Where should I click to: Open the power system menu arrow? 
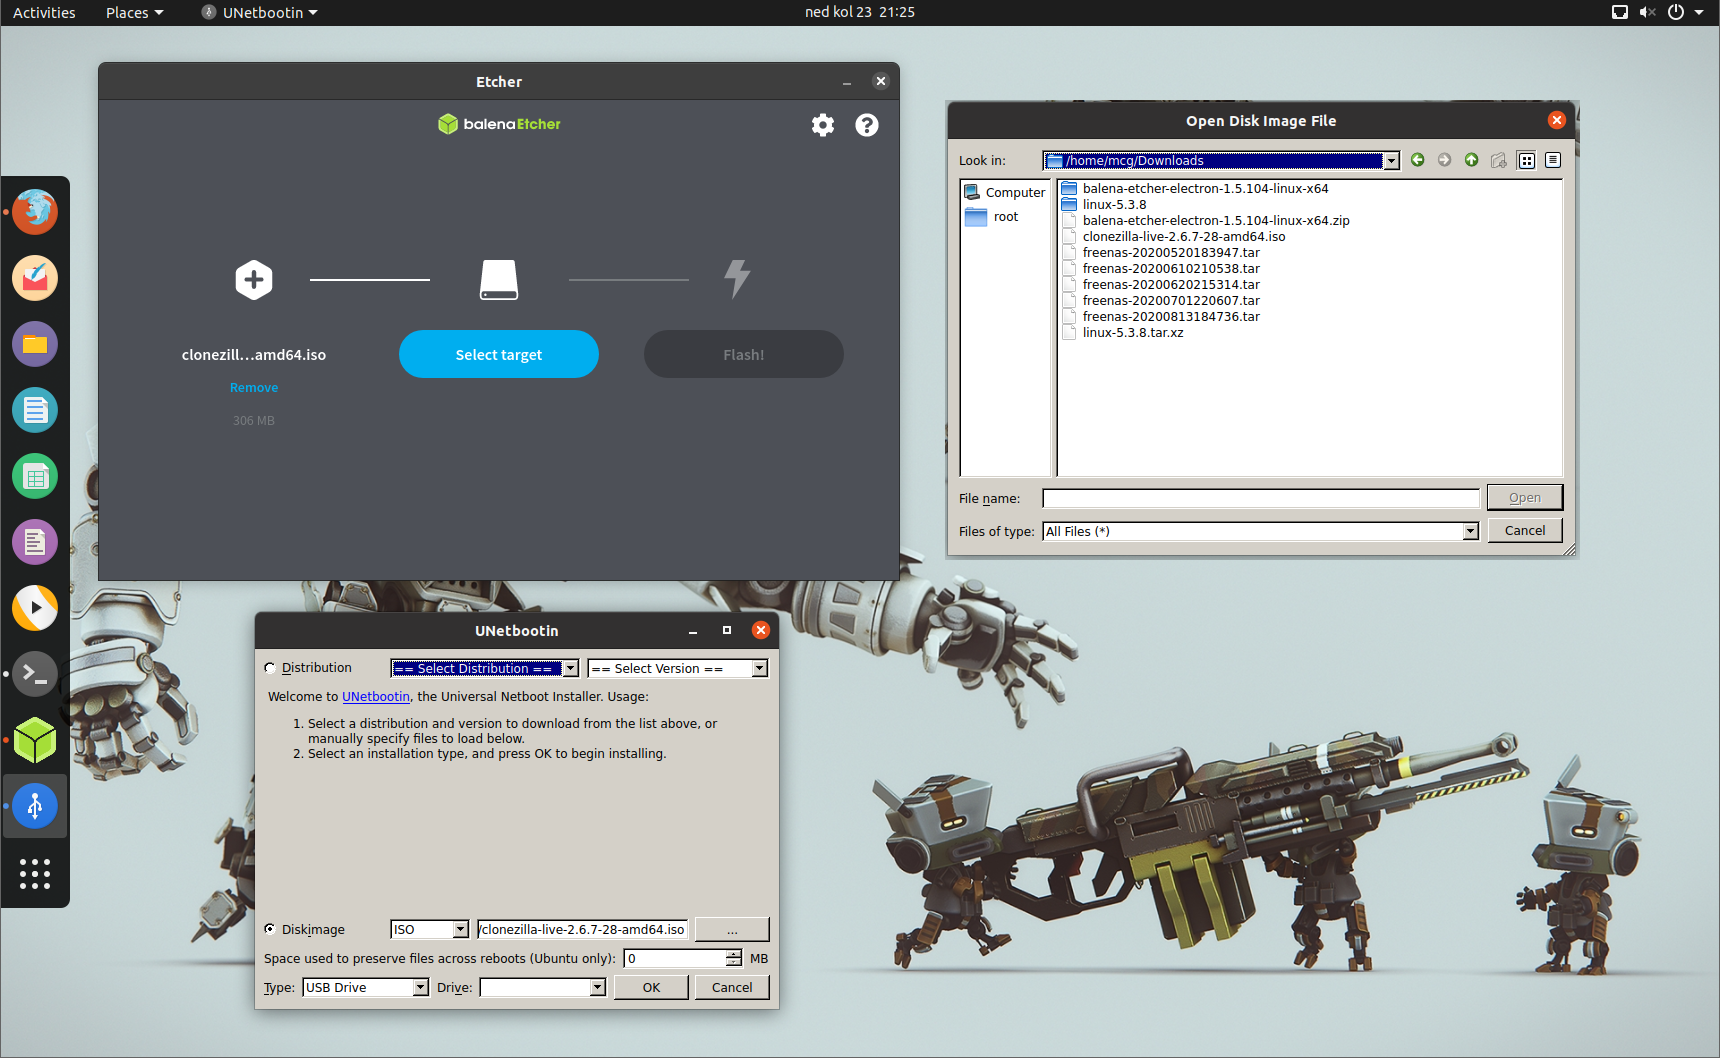point(1699,12)
